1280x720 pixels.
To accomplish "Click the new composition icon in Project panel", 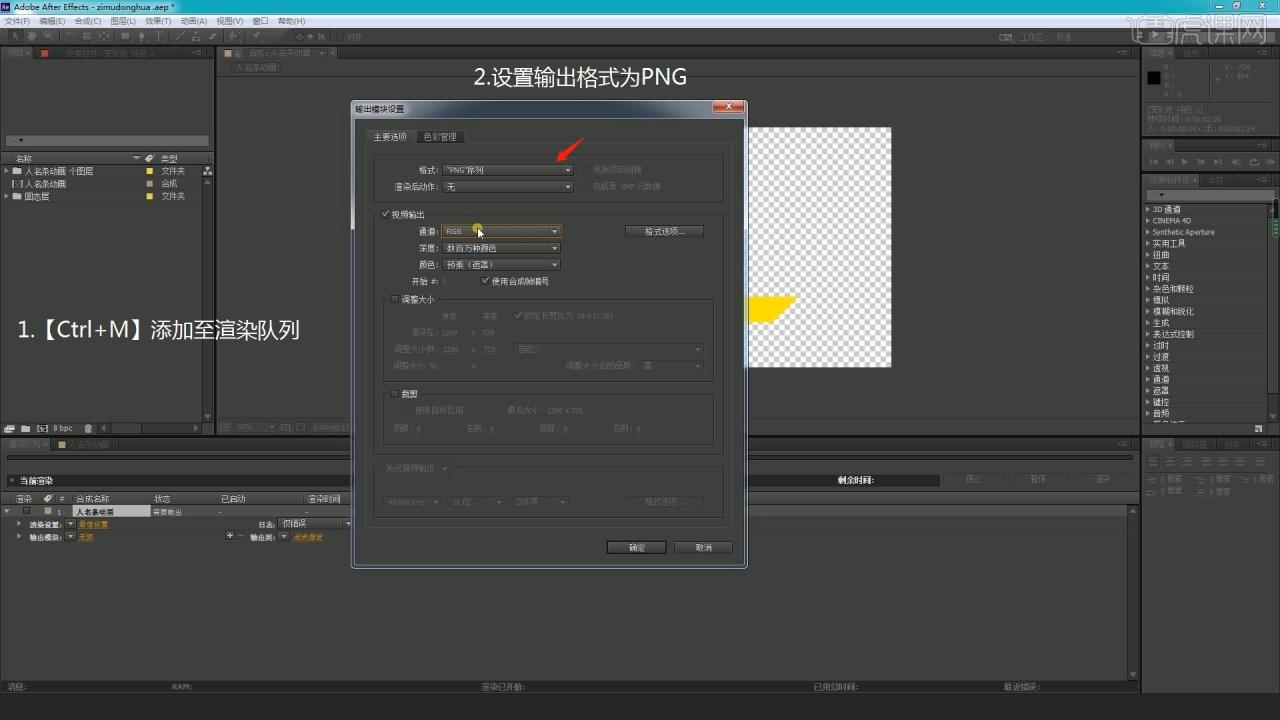I will click(x=42, y=428).
